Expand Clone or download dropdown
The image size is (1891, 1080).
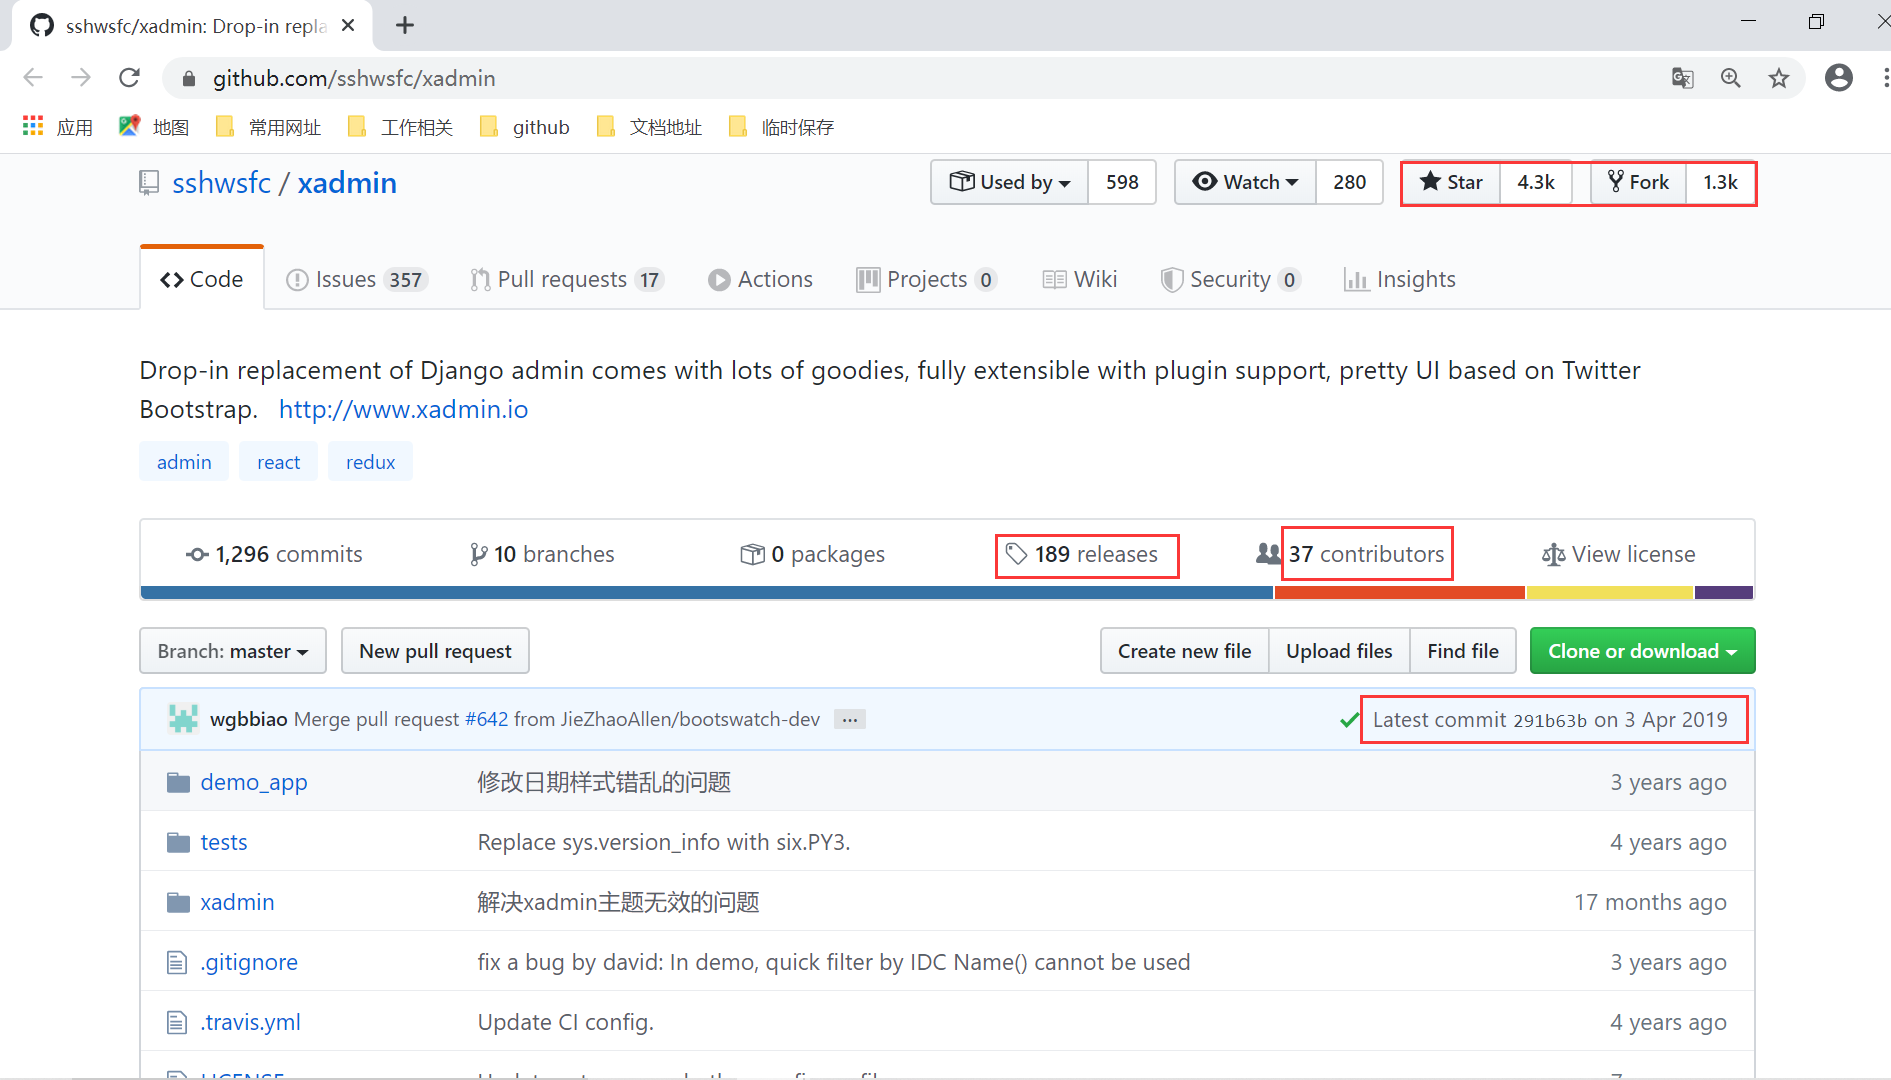tap(1643, 651)
